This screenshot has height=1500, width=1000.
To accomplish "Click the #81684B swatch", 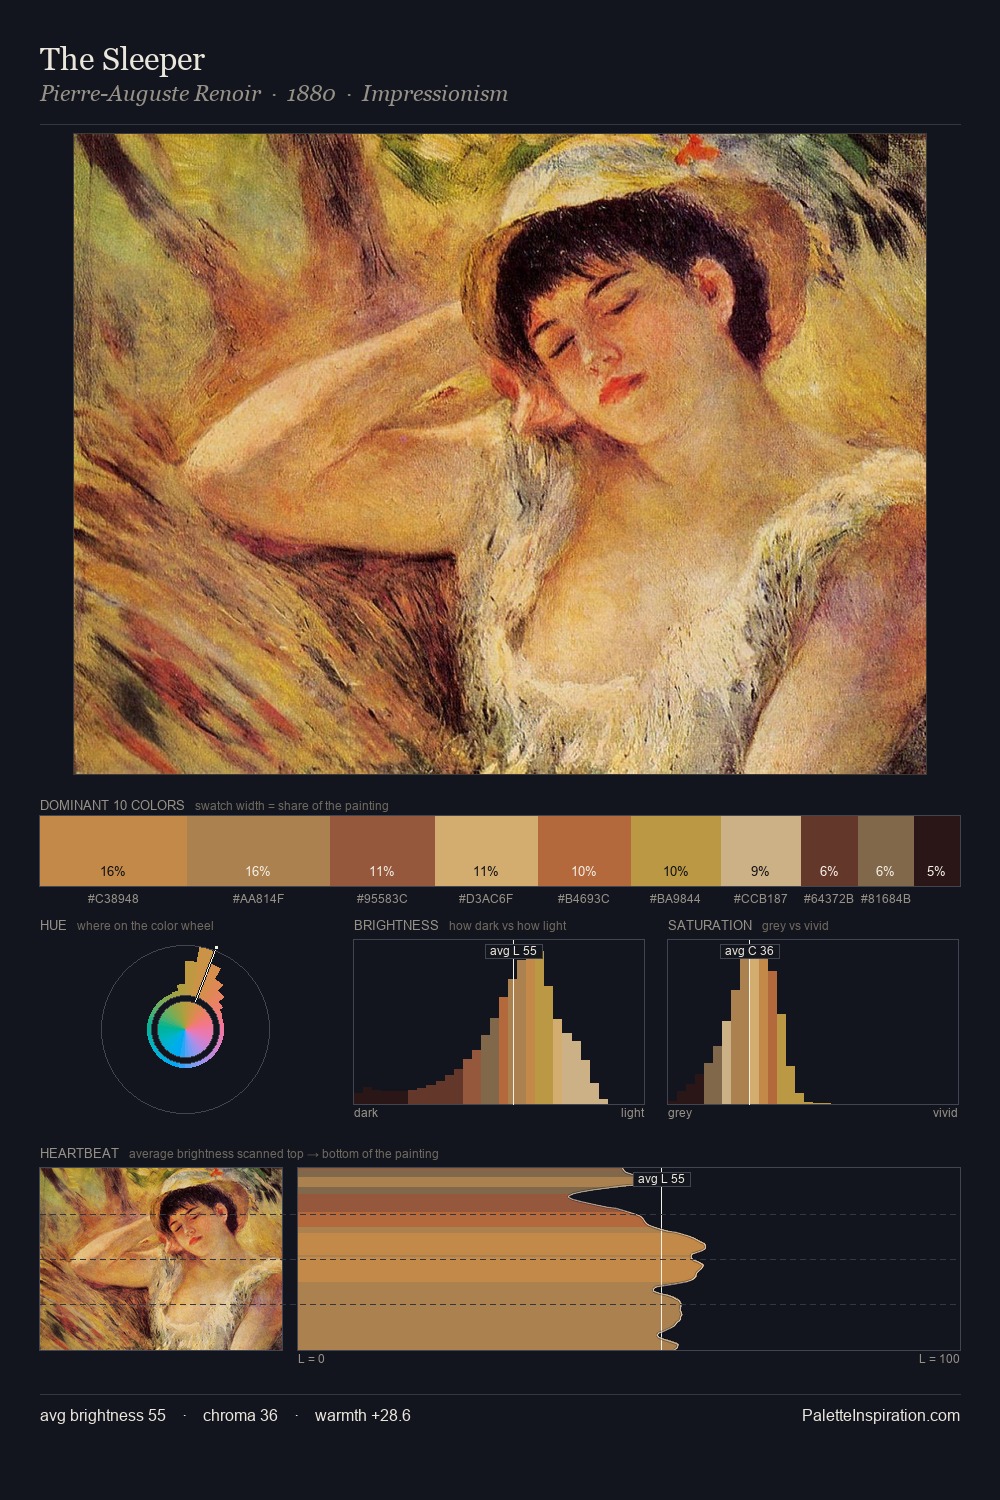I will pyautogui.click(x=886, y=851).
